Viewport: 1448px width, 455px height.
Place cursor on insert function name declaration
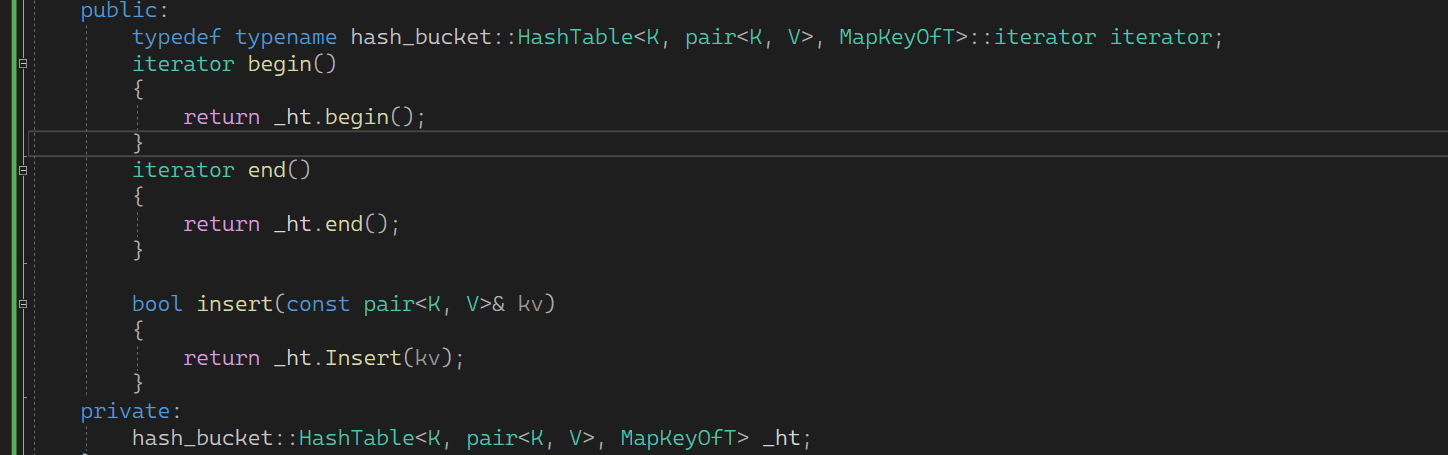[x=235, y=303]
